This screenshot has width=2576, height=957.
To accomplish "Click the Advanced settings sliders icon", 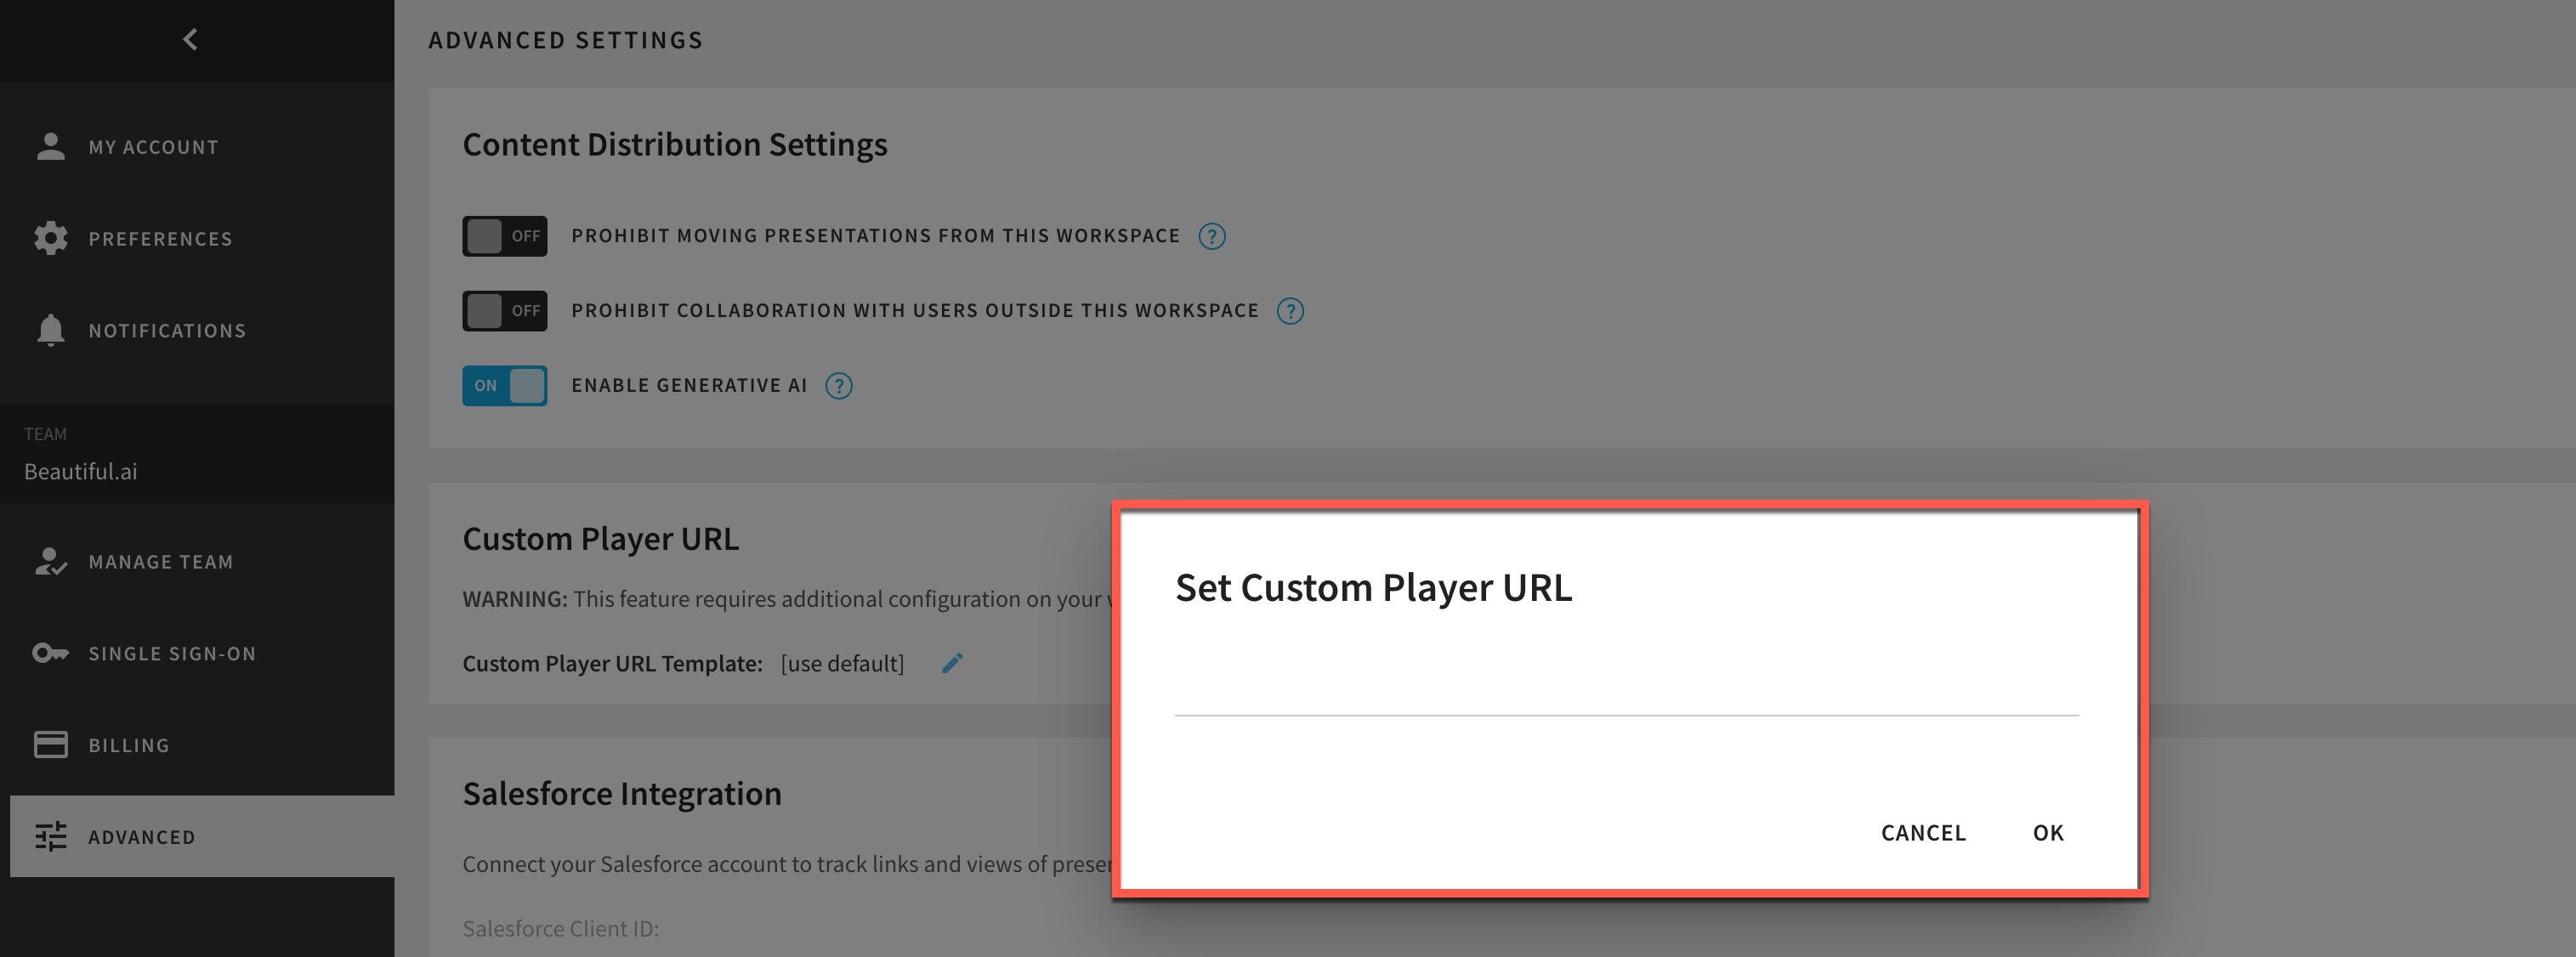I will [50, 836].
